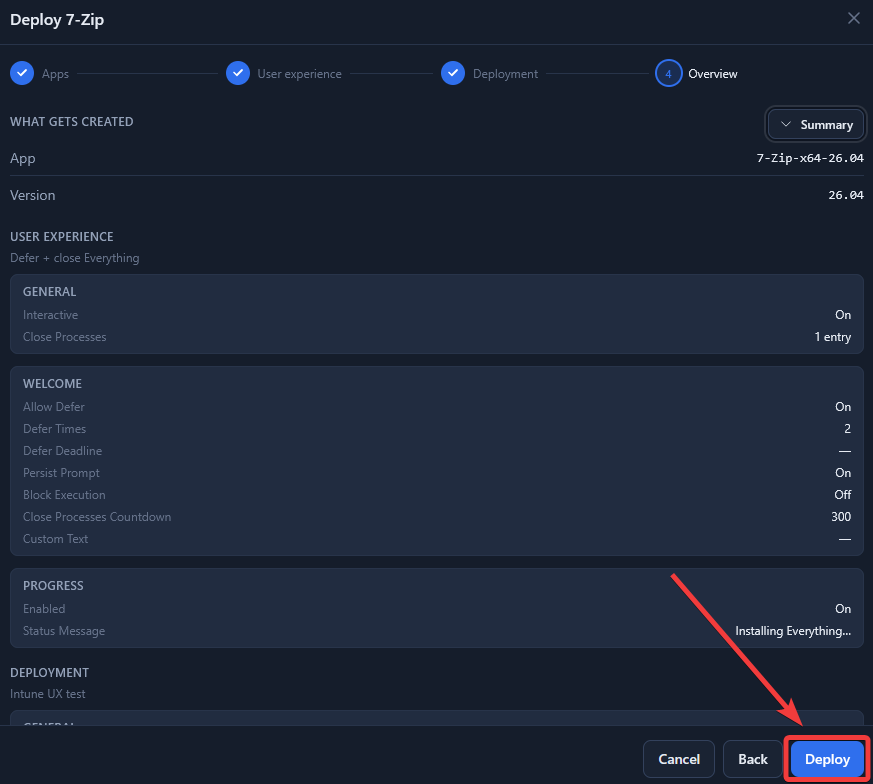This screenshot has height=784, width=873.
Task: Click Close Processes Countdown value 300
Action: (841, 517)
